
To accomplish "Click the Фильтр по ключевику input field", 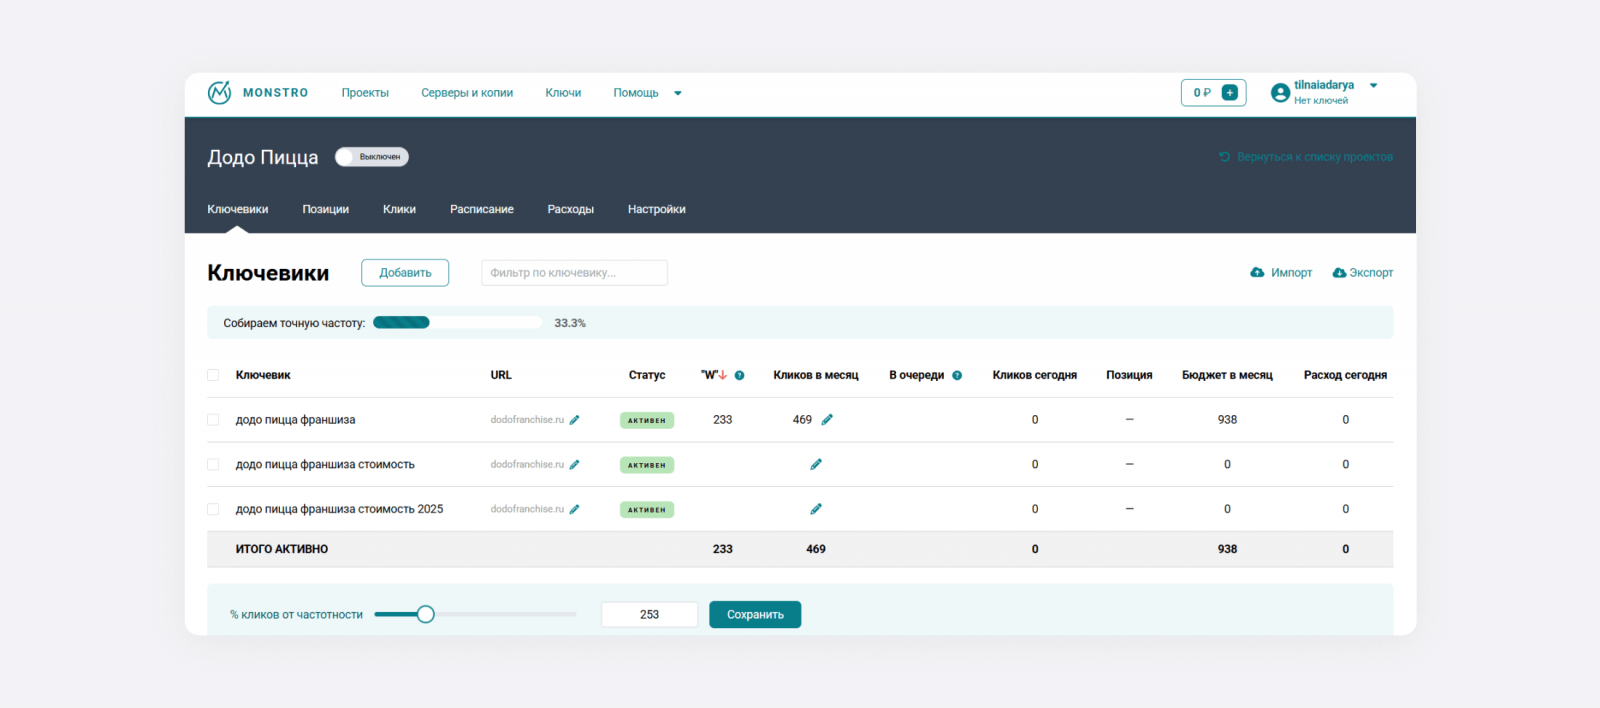I will (x=574, y=273).
